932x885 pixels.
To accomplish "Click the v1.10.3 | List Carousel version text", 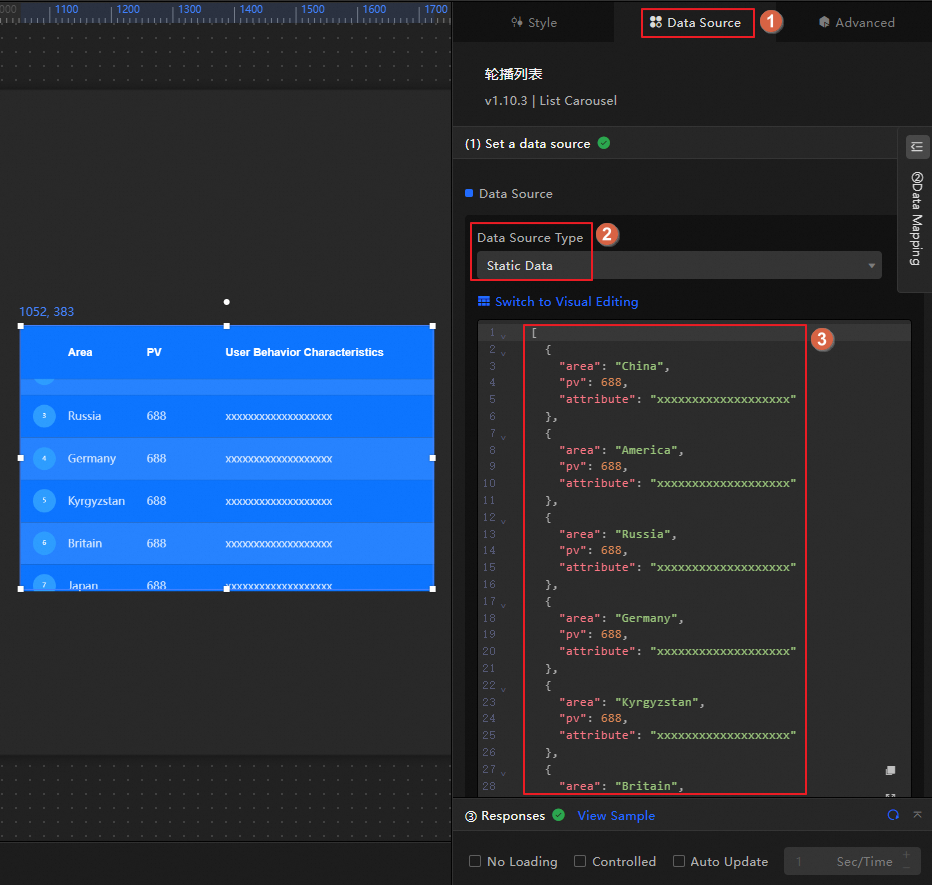I will (x=550, y=100).
